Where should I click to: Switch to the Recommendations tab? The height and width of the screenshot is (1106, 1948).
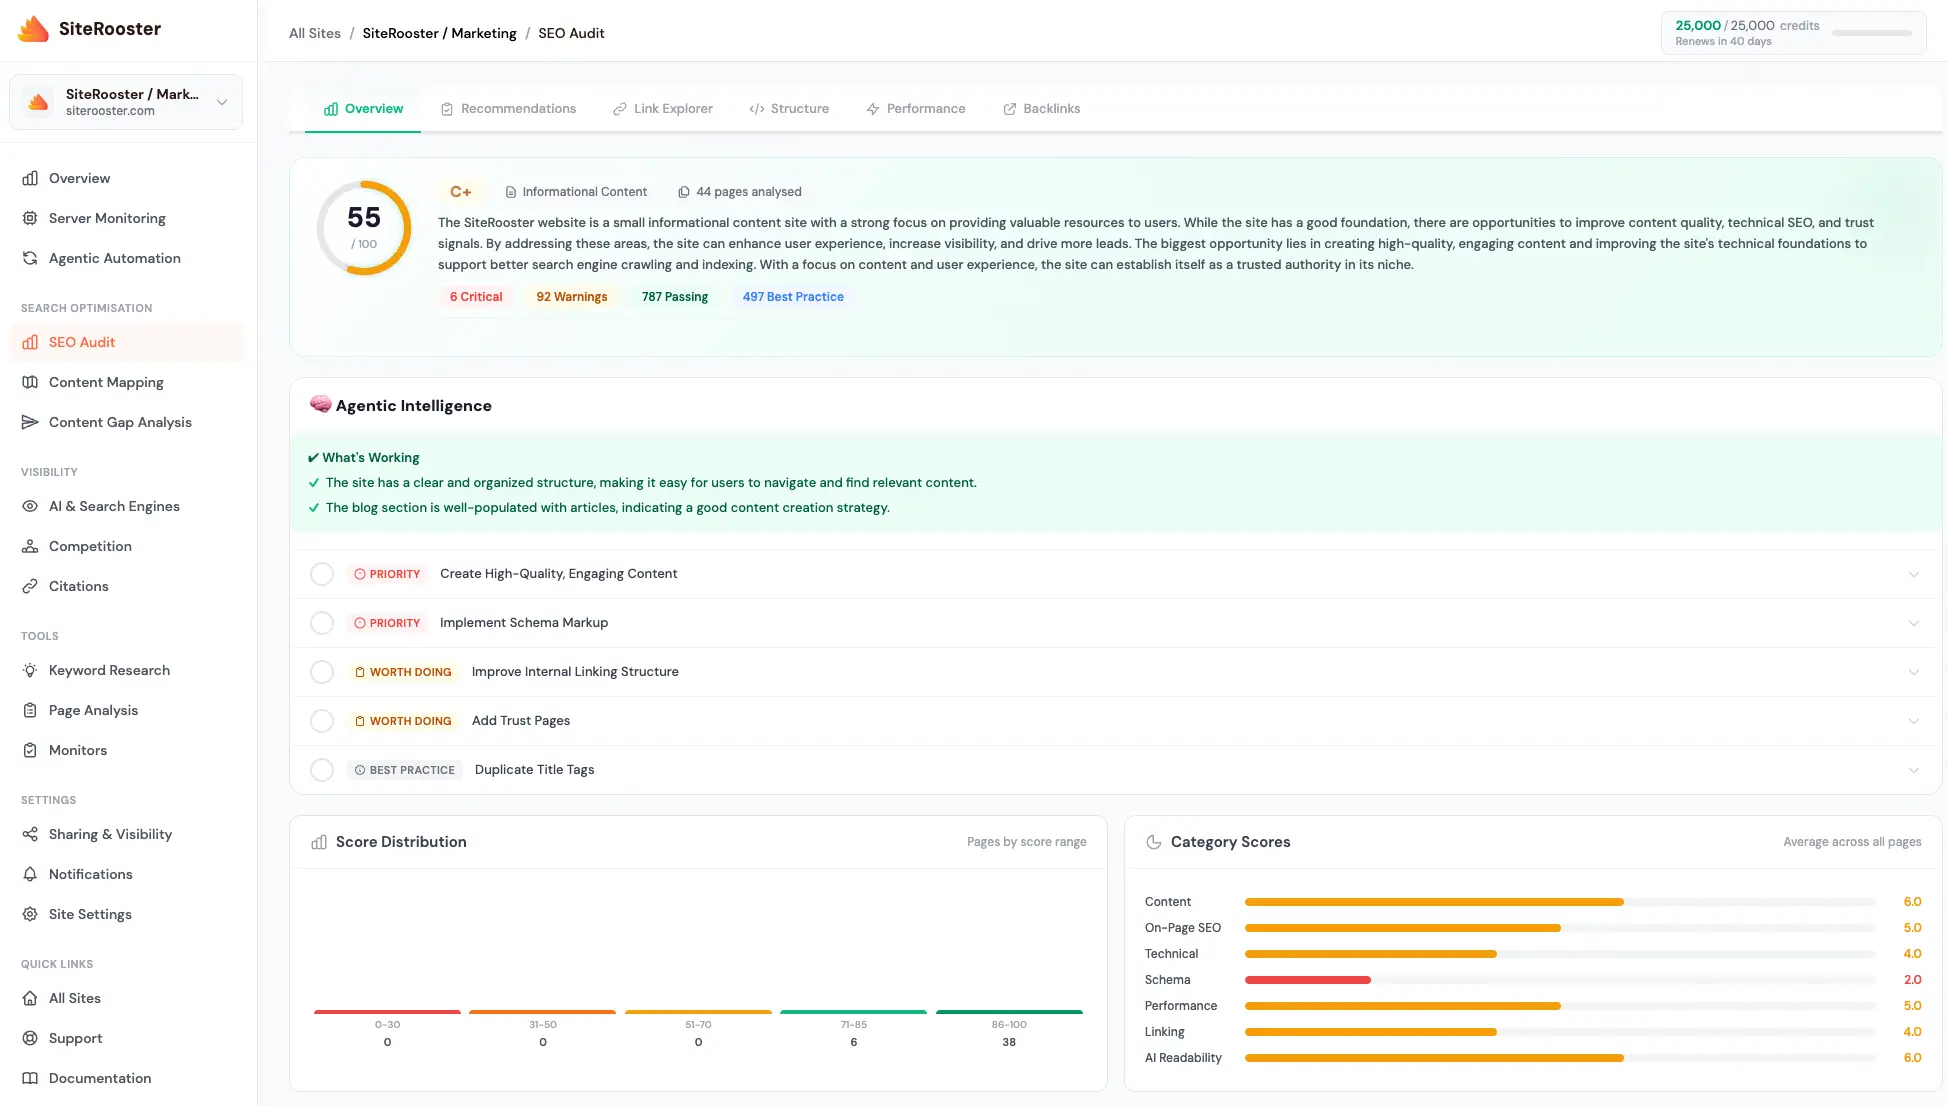(x=509, y=109)
